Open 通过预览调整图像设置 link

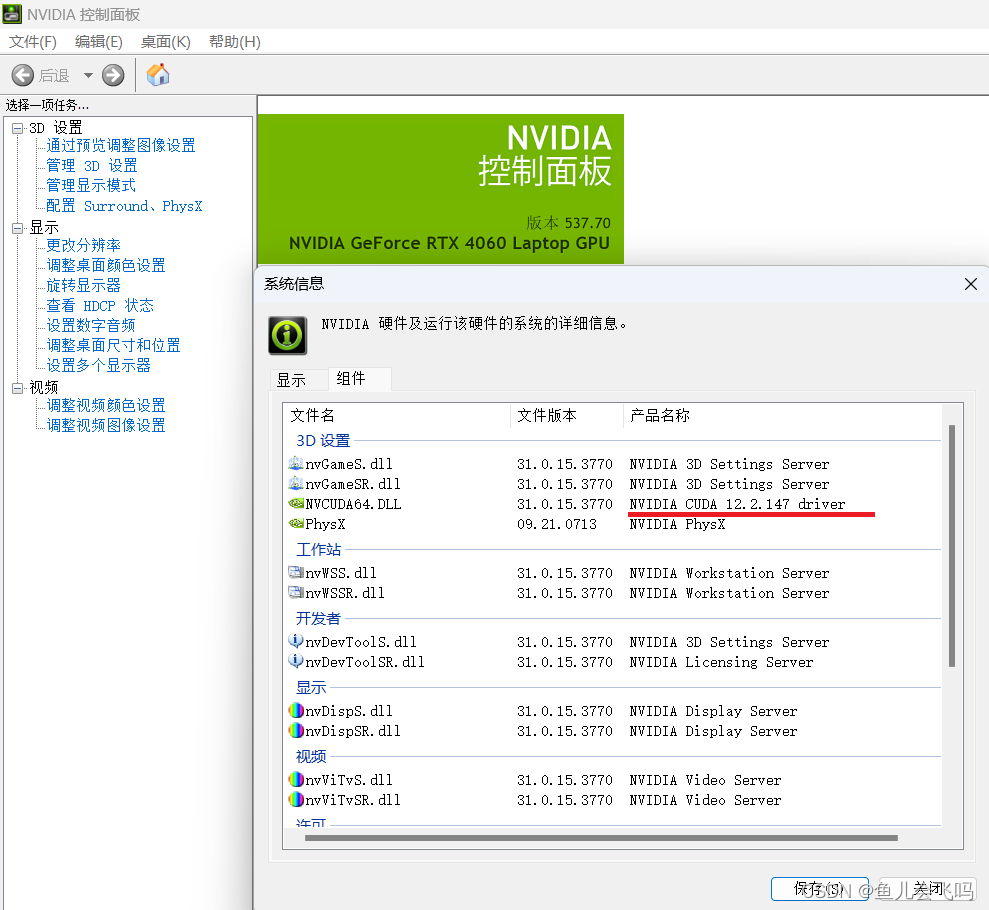pyautogui.click(x=120, y=146)
